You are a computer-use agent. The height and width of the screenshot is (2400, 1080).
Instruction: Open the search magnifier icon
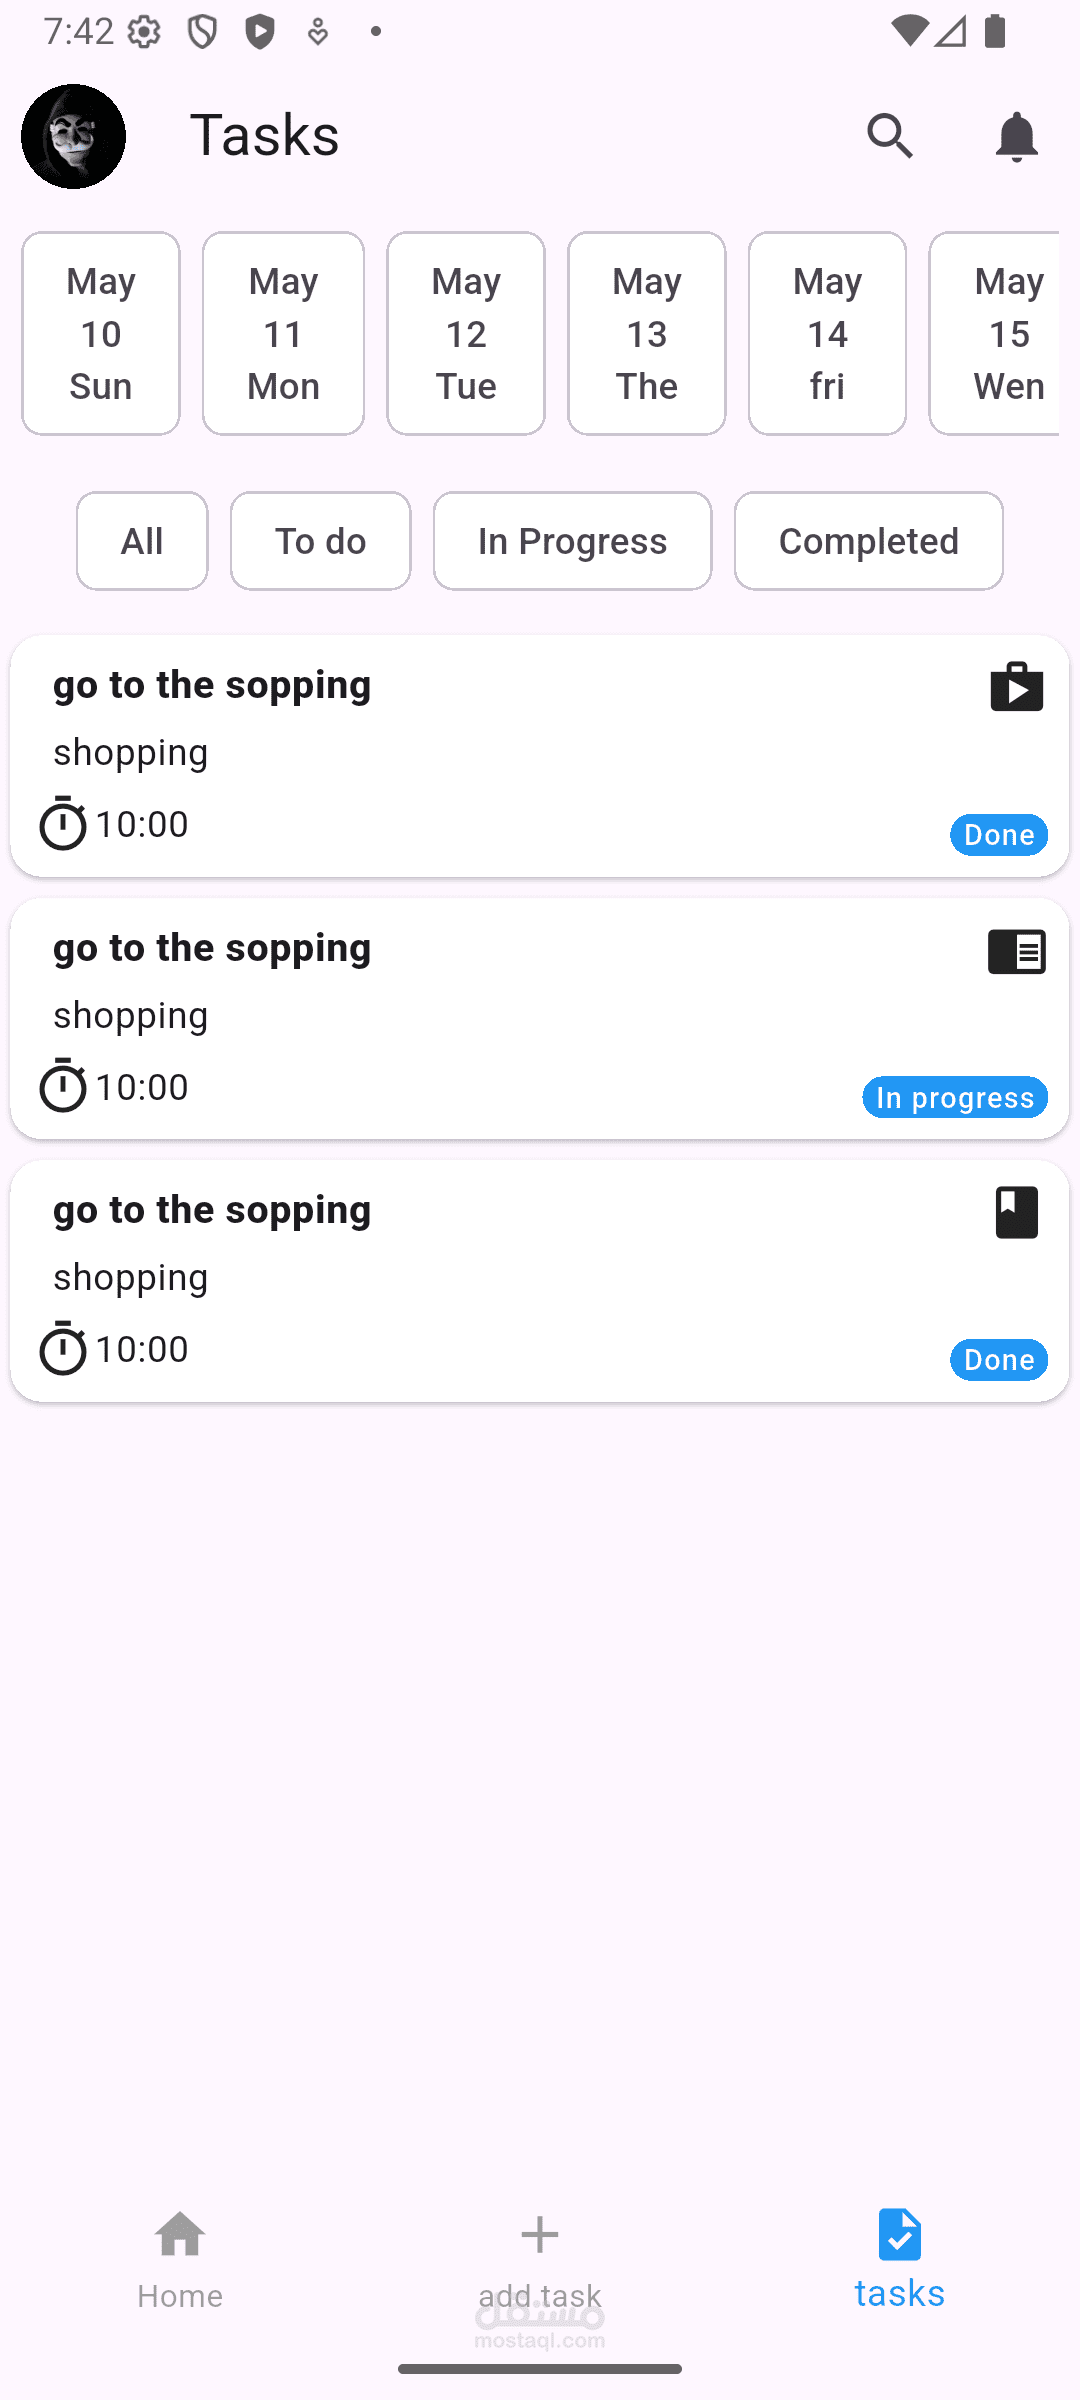point(890,136)
